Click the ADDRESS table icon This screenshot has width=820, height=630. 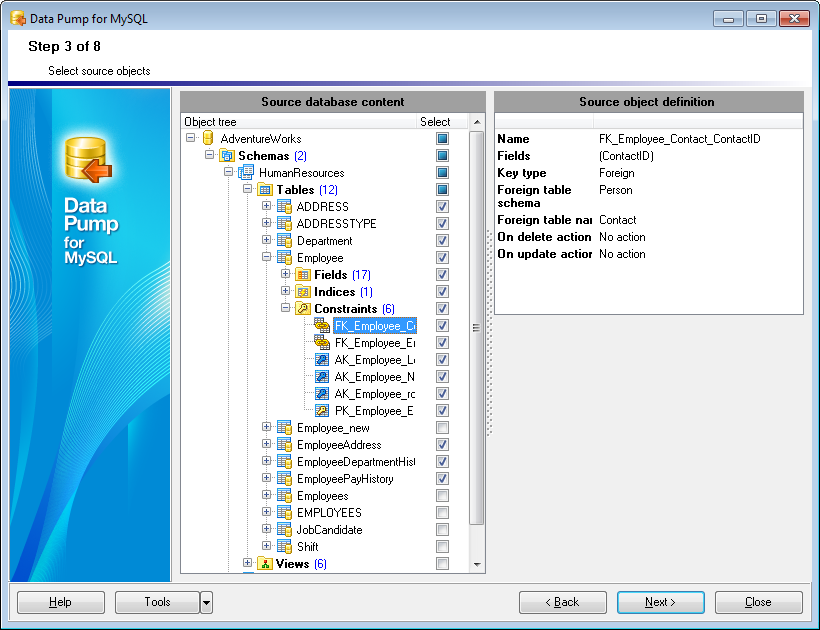284,207
